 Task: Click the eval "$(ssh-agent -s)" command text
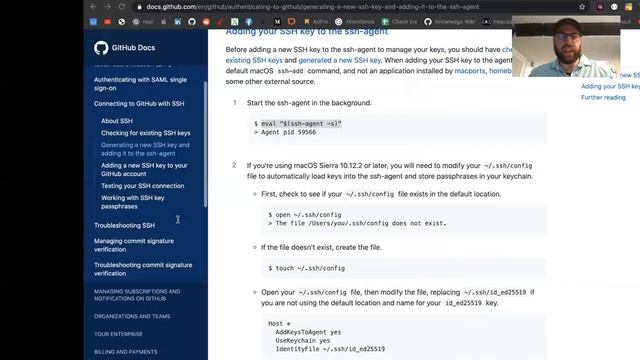click(301, 124)
